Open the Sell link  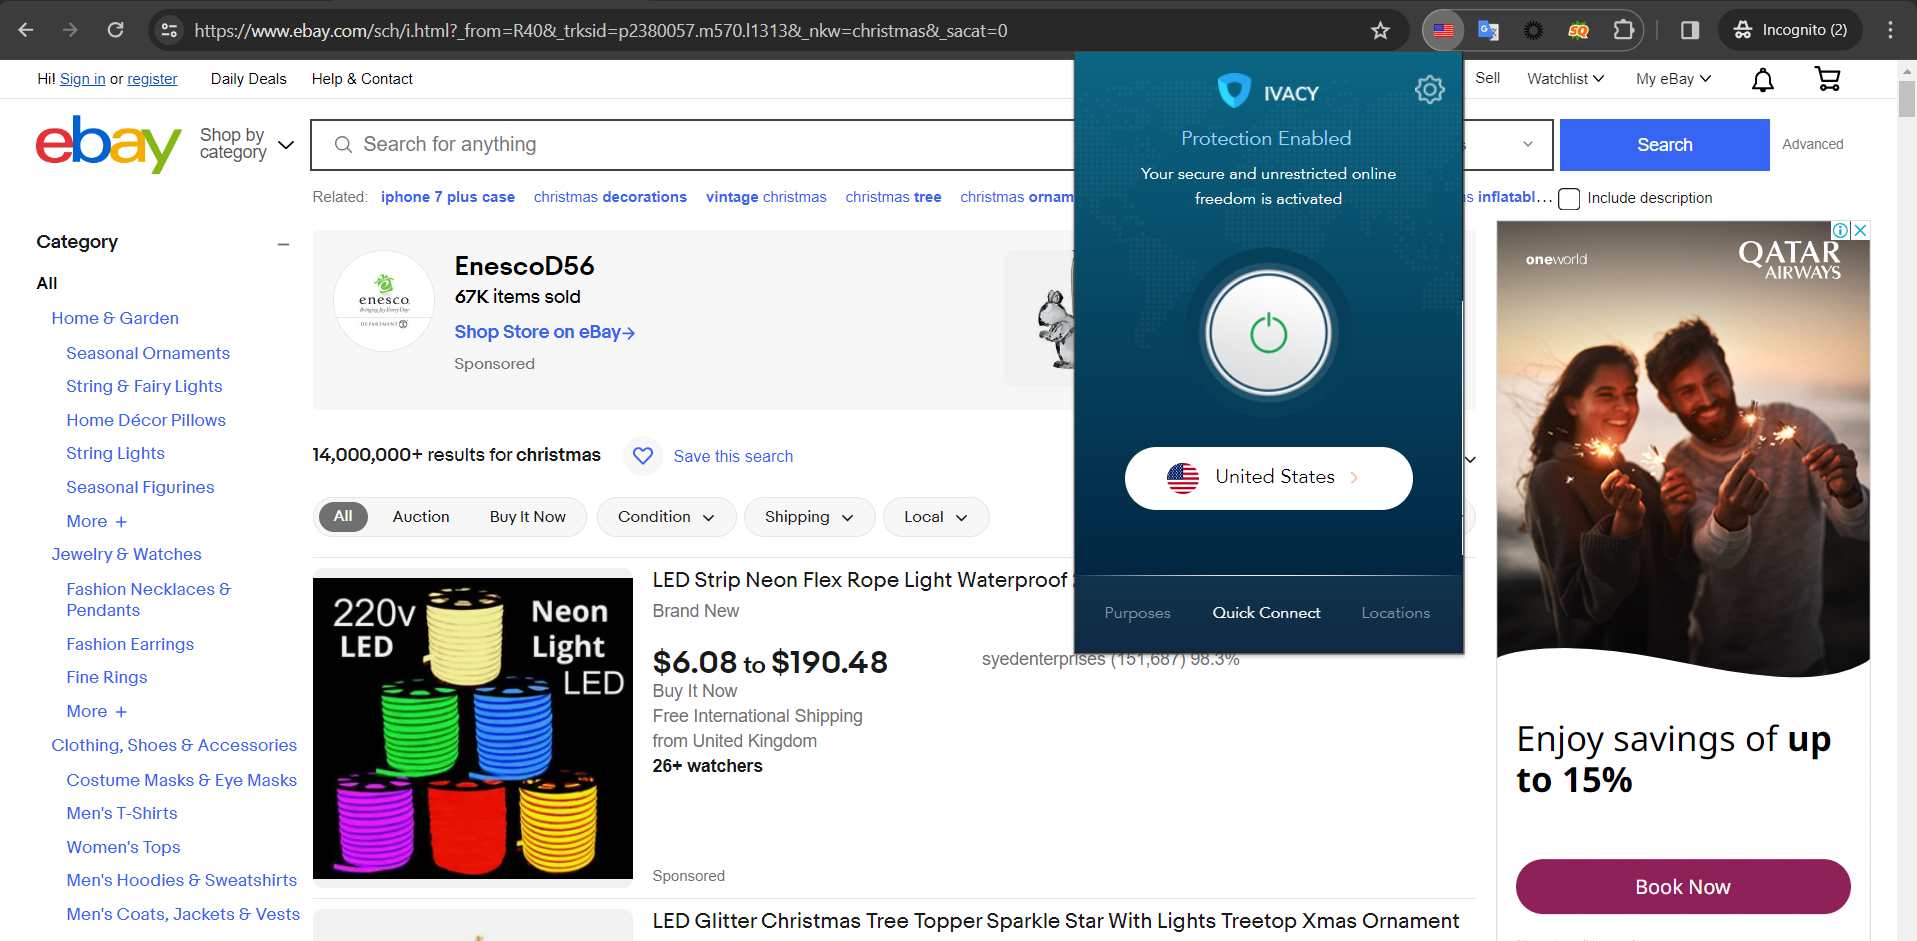coord(1487,78)
